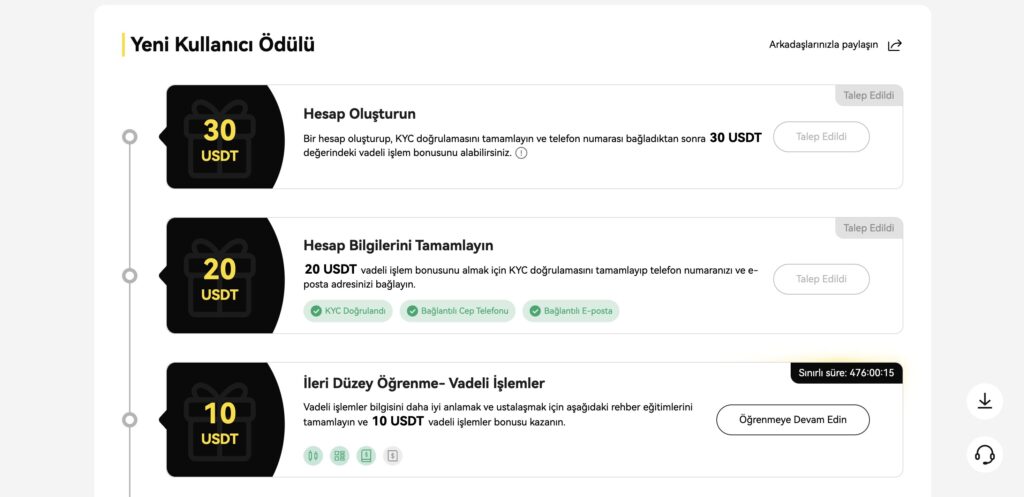
Task: Open the info tooltip icon after 'alabilirsiniz'
Action: coord(521,153)
